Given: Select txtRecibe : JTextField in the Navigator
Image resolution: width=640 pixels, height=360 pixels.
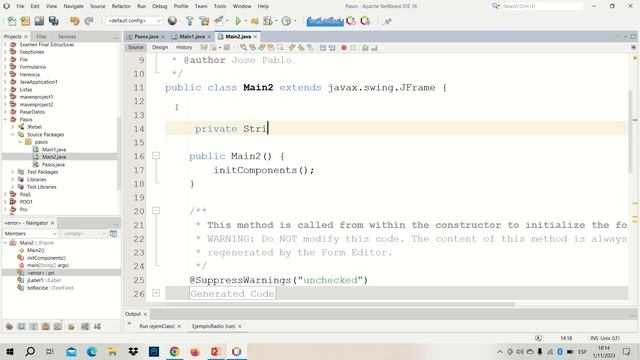Looking at the screenshot, I should (x=50, y=288).
